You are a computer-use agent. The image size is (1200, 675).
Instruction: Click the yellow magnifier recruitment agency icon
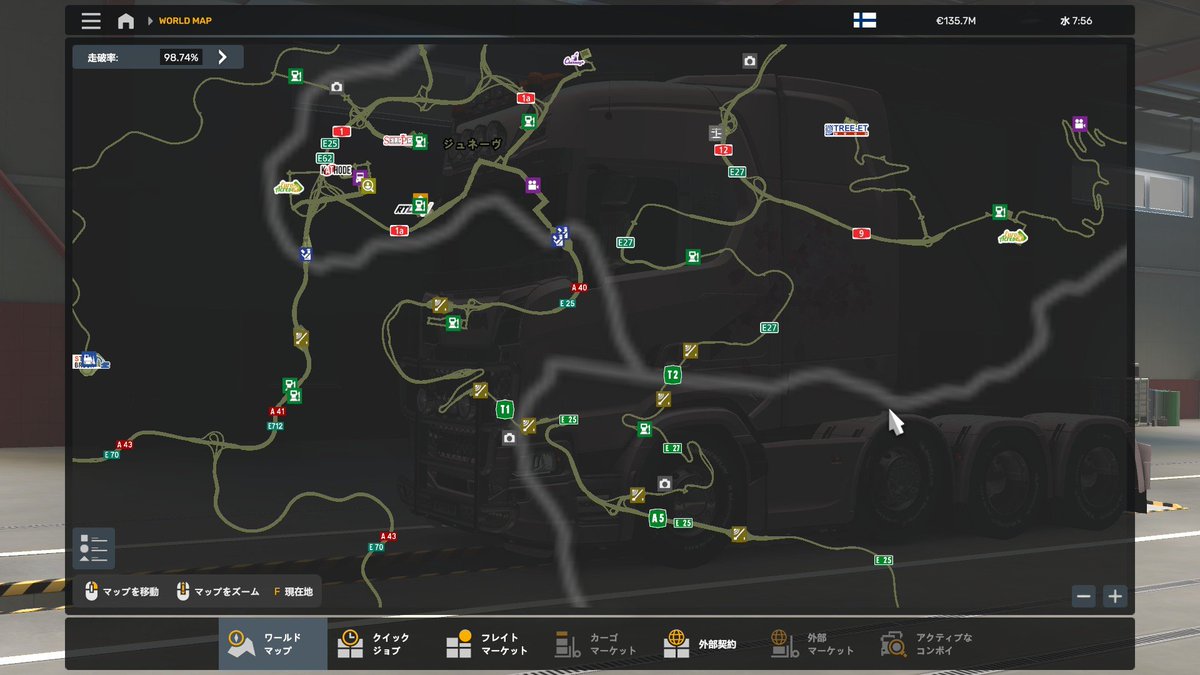[368, 185]
